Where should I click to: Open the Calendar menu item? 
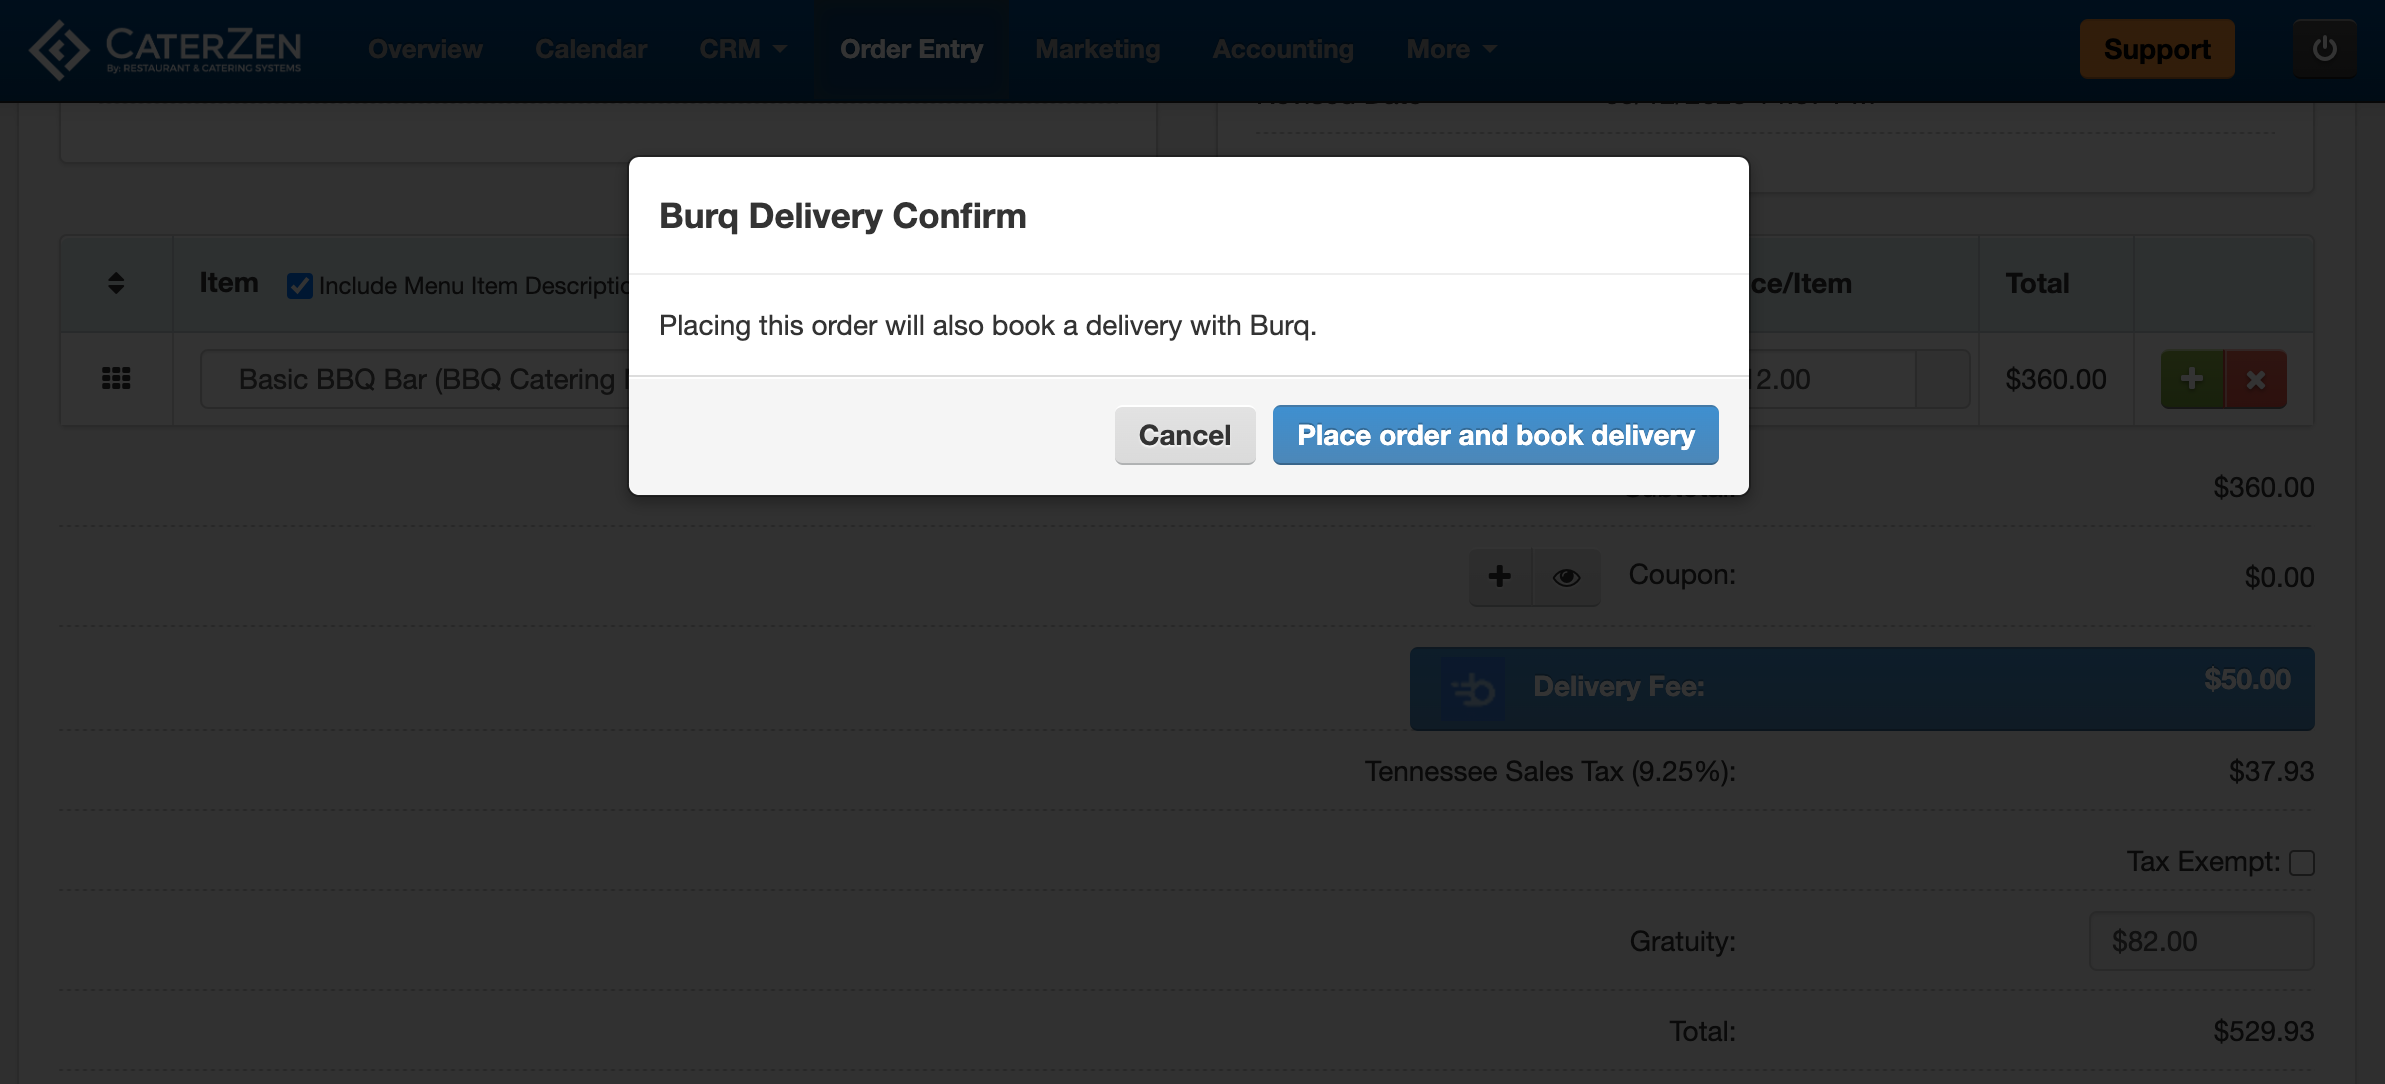tap(591, 49)
